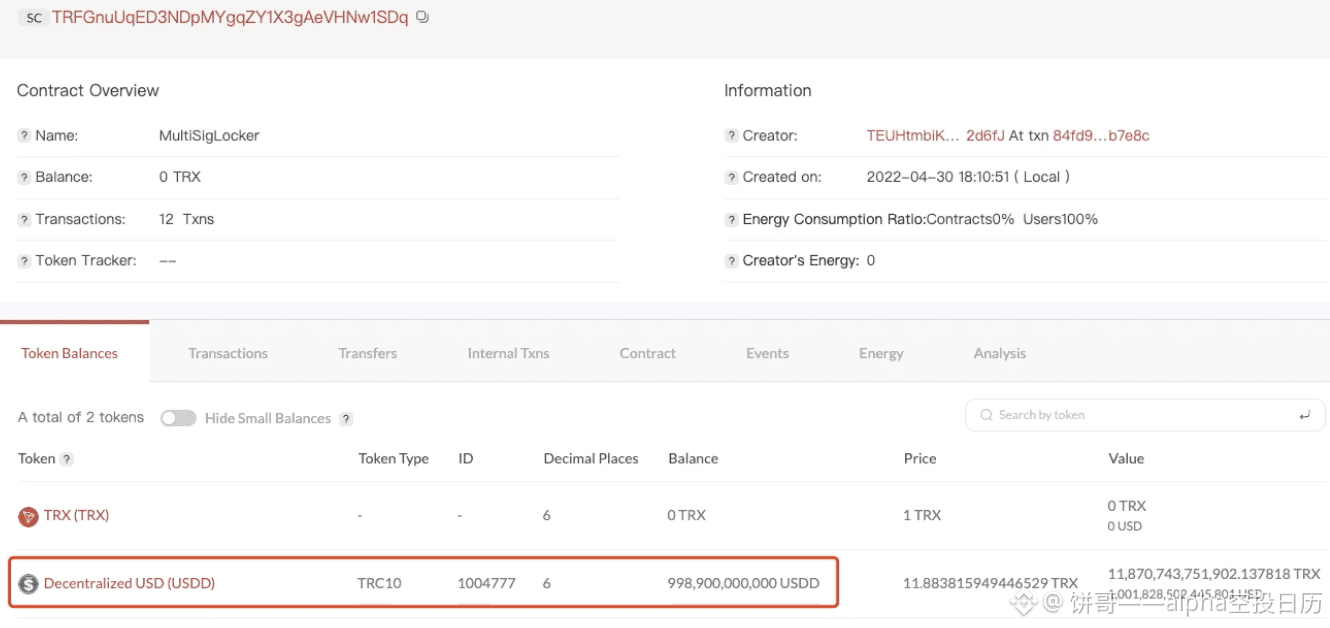Switch to the Events tab
1330x628 pixels.
point(767,353)
